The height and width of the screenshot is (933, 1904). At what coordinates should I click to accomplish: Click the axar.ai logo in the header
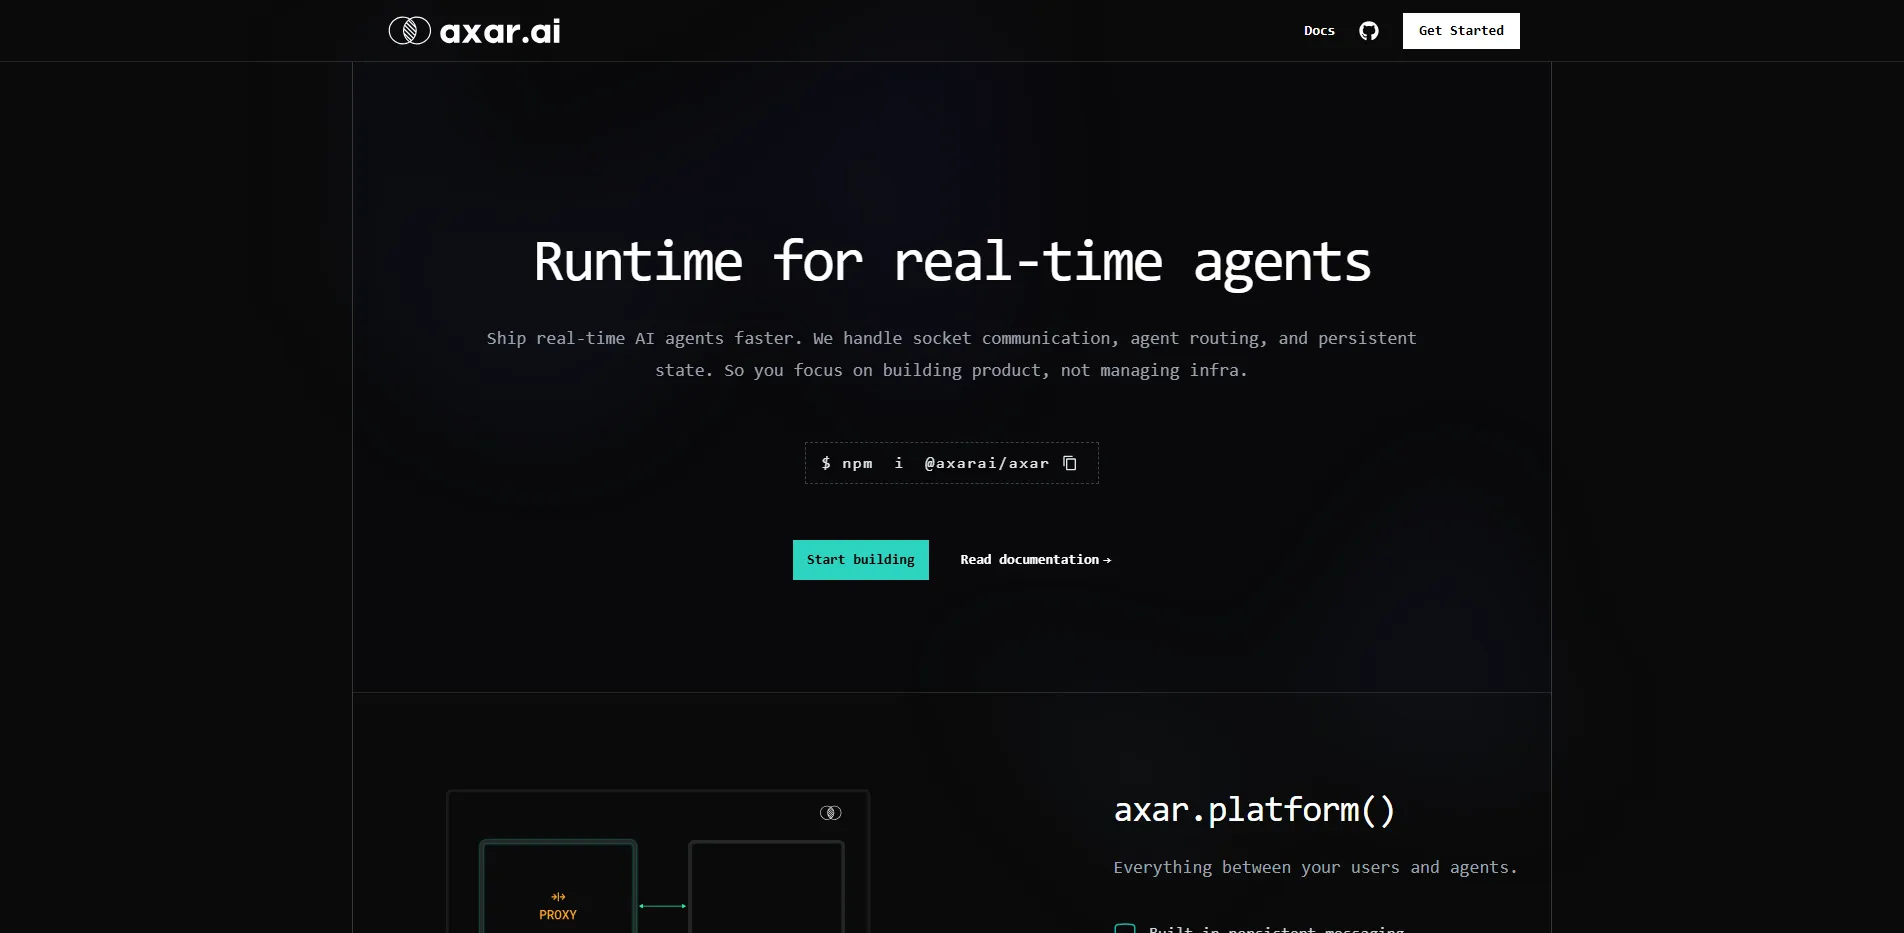tap(472, 30)
